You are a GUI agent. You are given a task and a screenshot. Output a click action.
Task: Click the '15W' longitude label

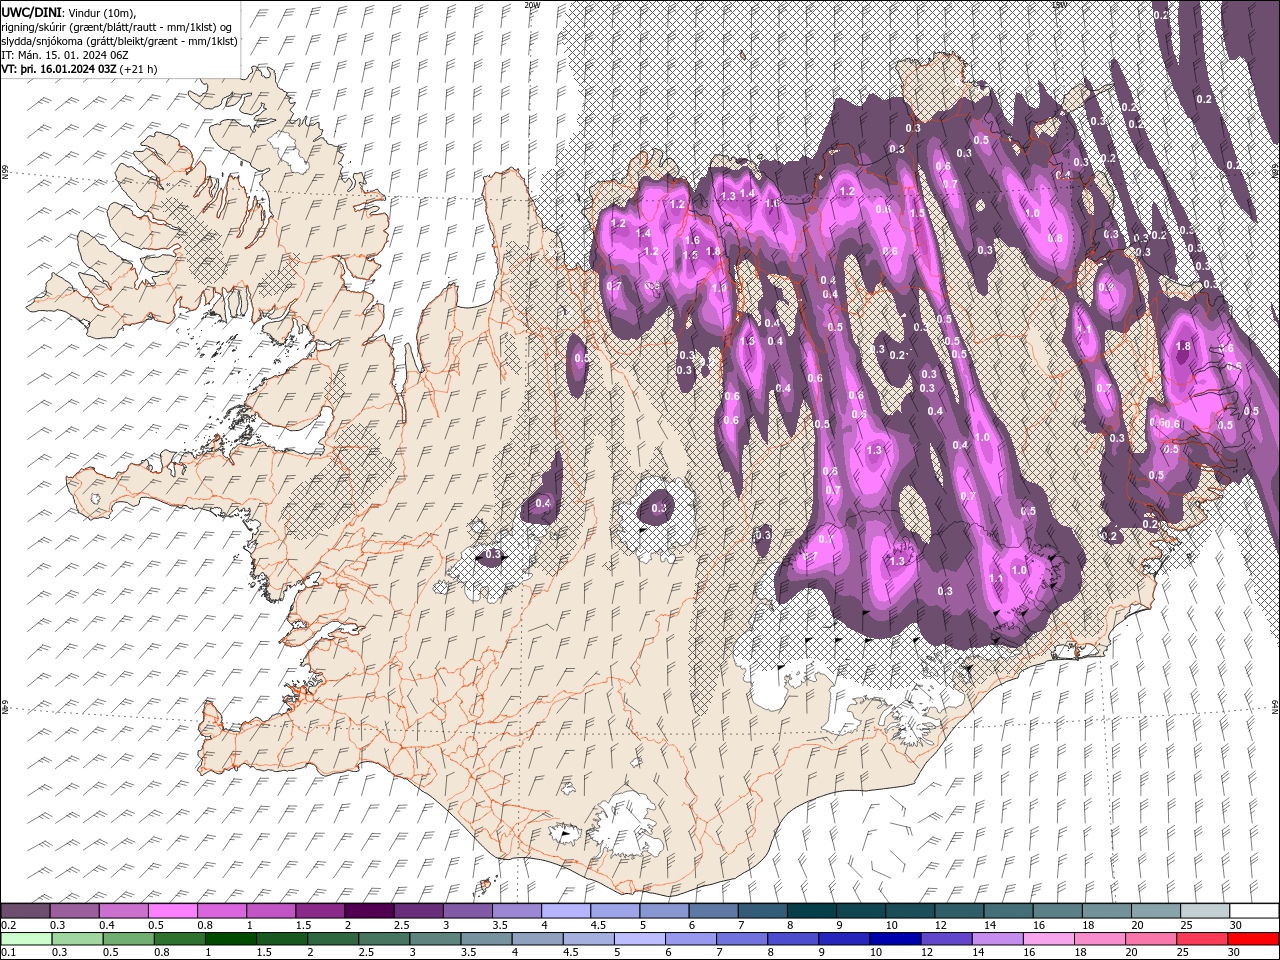click(1059, 5)
